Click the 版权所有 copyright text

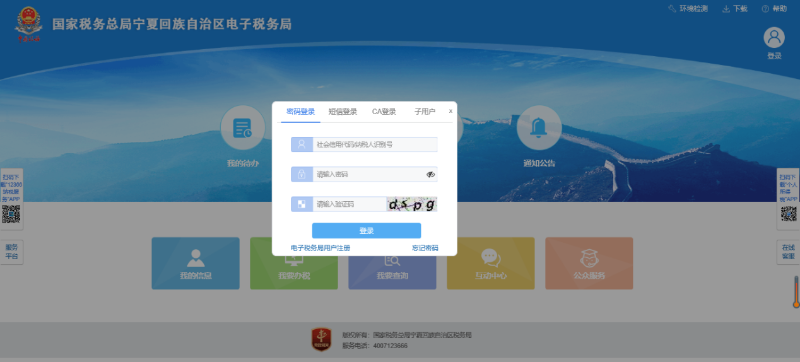407,335
